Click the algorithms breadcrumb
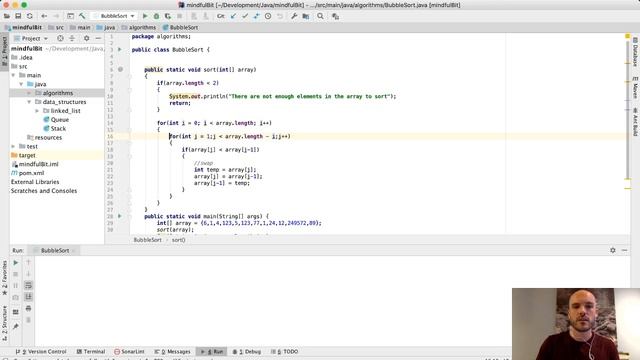The image size is (640, 360). [x=139, y=27]
